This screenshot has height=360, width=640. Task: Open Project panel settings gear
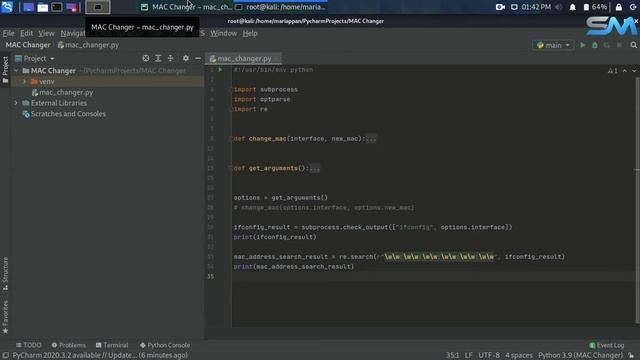186,58
